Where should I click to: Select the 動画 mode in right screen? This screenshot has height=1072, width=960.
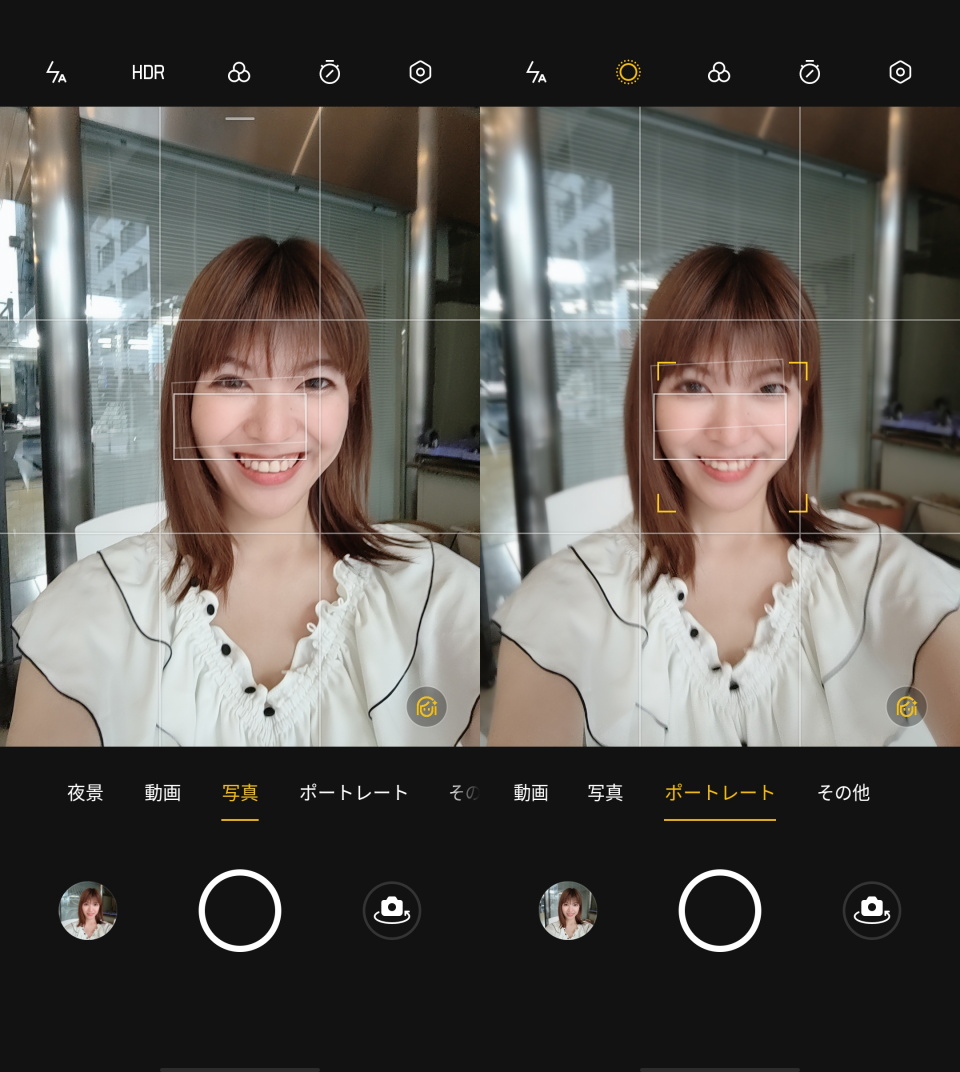(531, 792)
